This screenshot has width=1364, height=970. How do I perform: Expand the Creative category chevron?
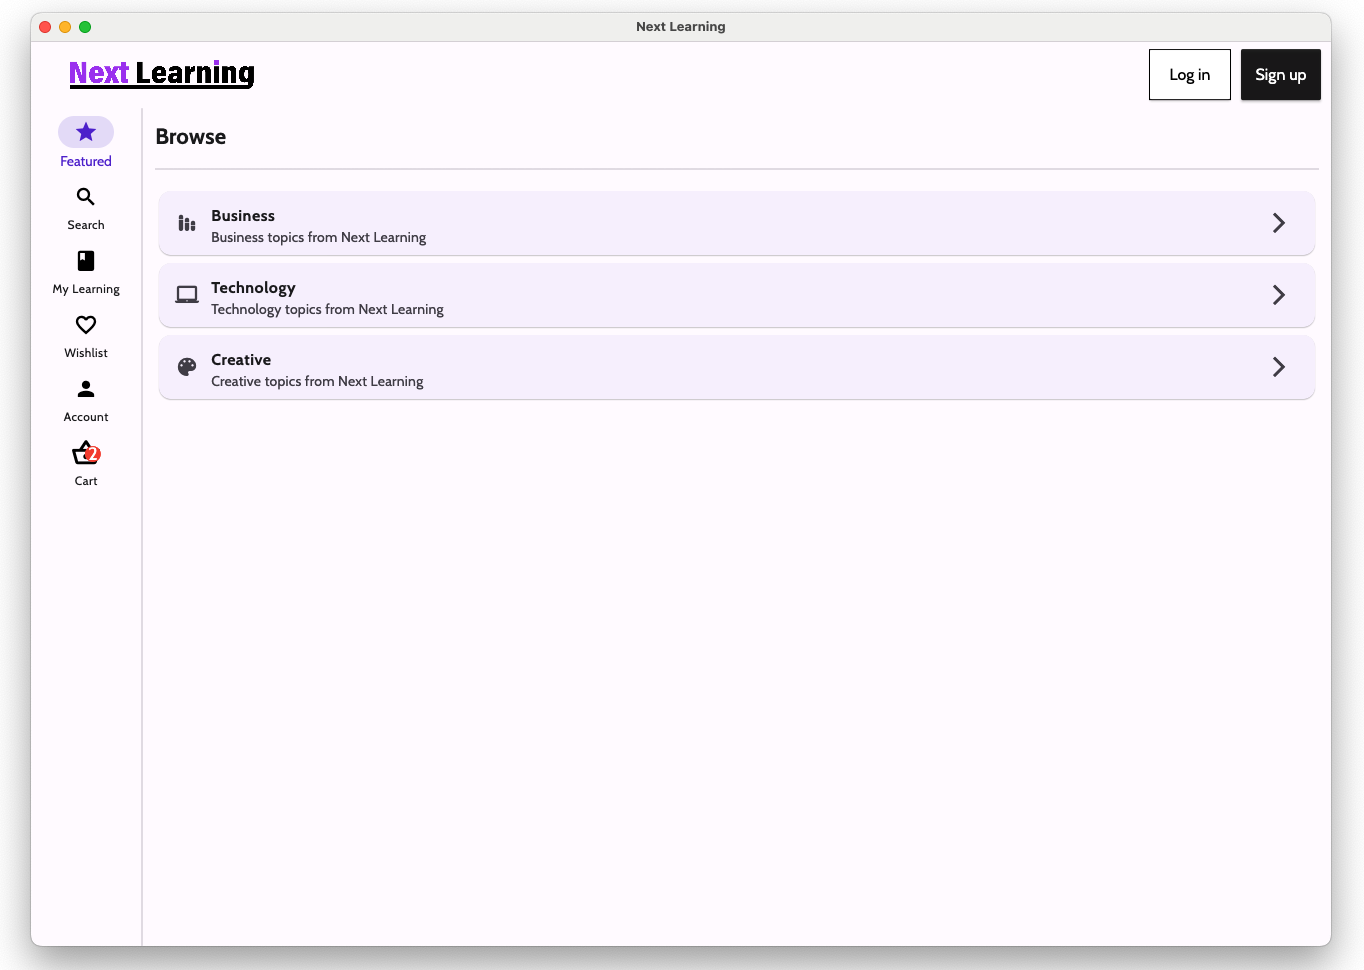tap(1278, 367)
